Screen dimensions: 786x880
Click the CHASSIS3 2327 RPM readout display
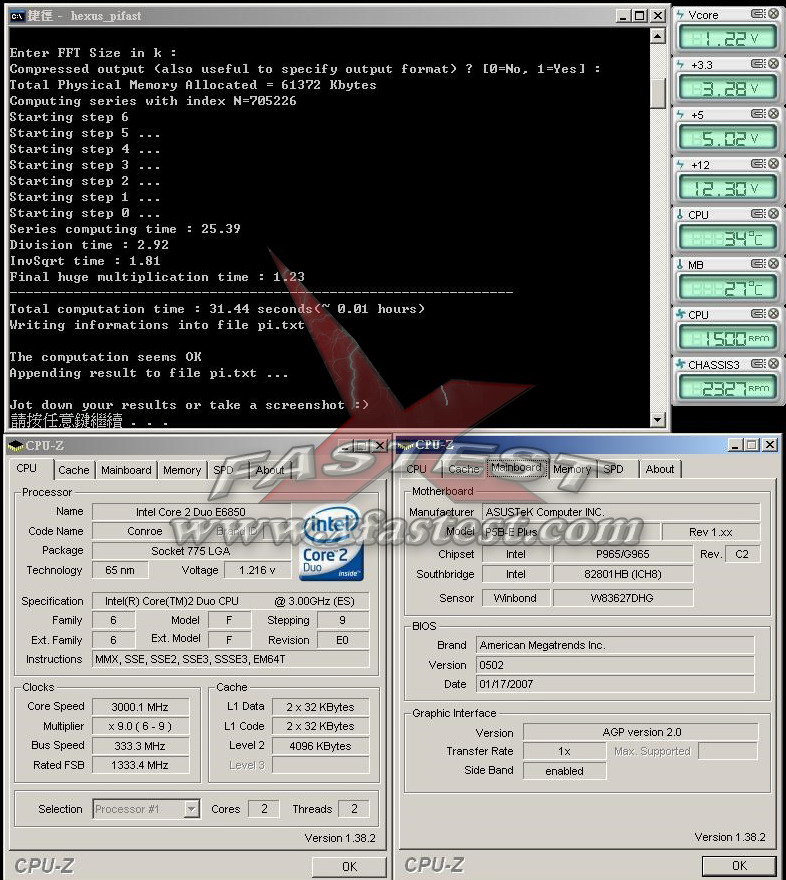pyautogui.click(x=727, y=388)
